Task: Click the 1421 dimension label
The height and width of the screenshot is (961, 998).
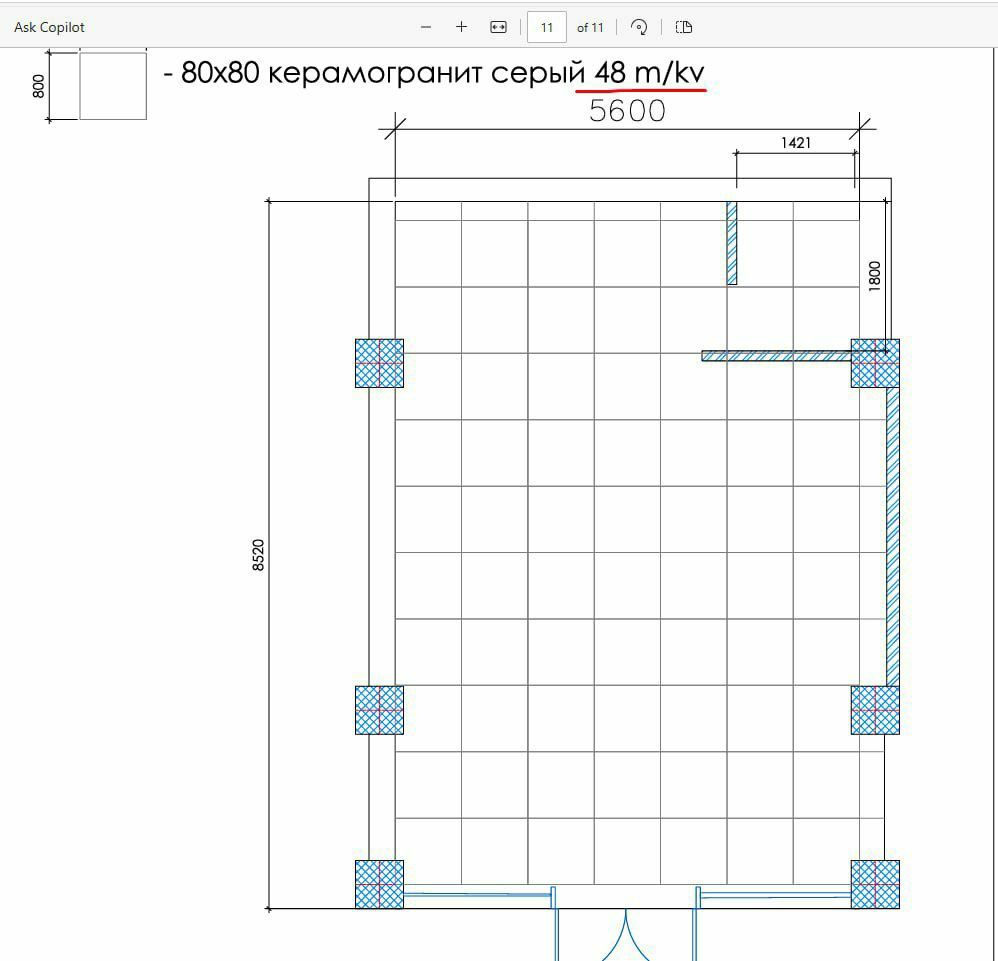Action: click(x=796, y=143)
